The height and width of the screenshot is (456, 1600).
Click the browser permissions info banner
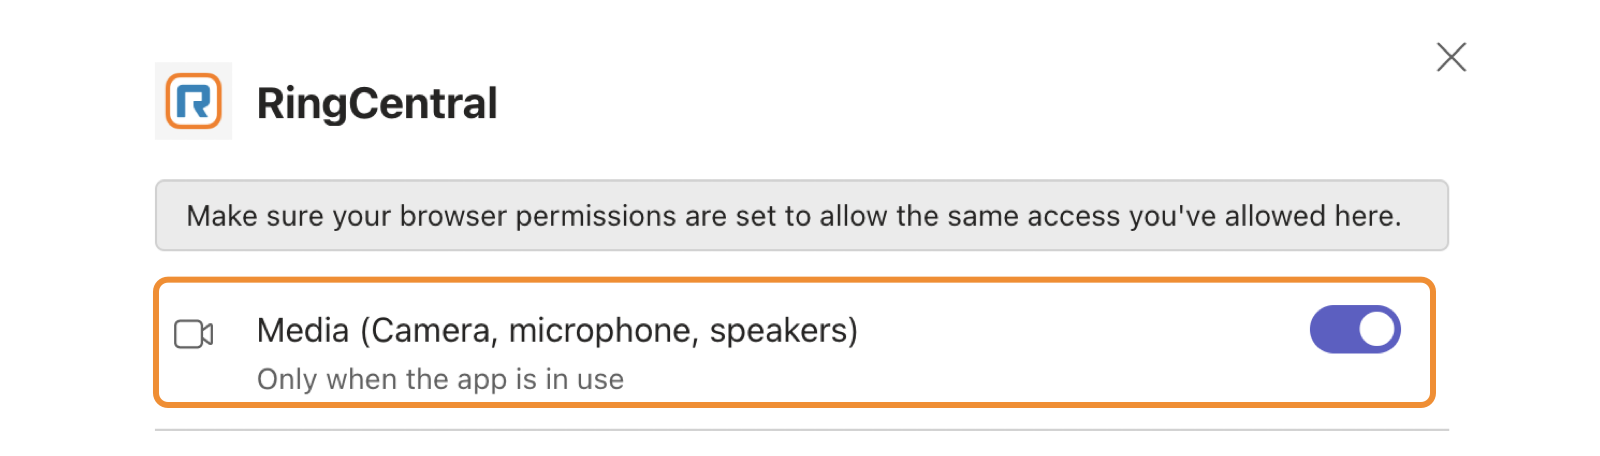tap(801, 215)
